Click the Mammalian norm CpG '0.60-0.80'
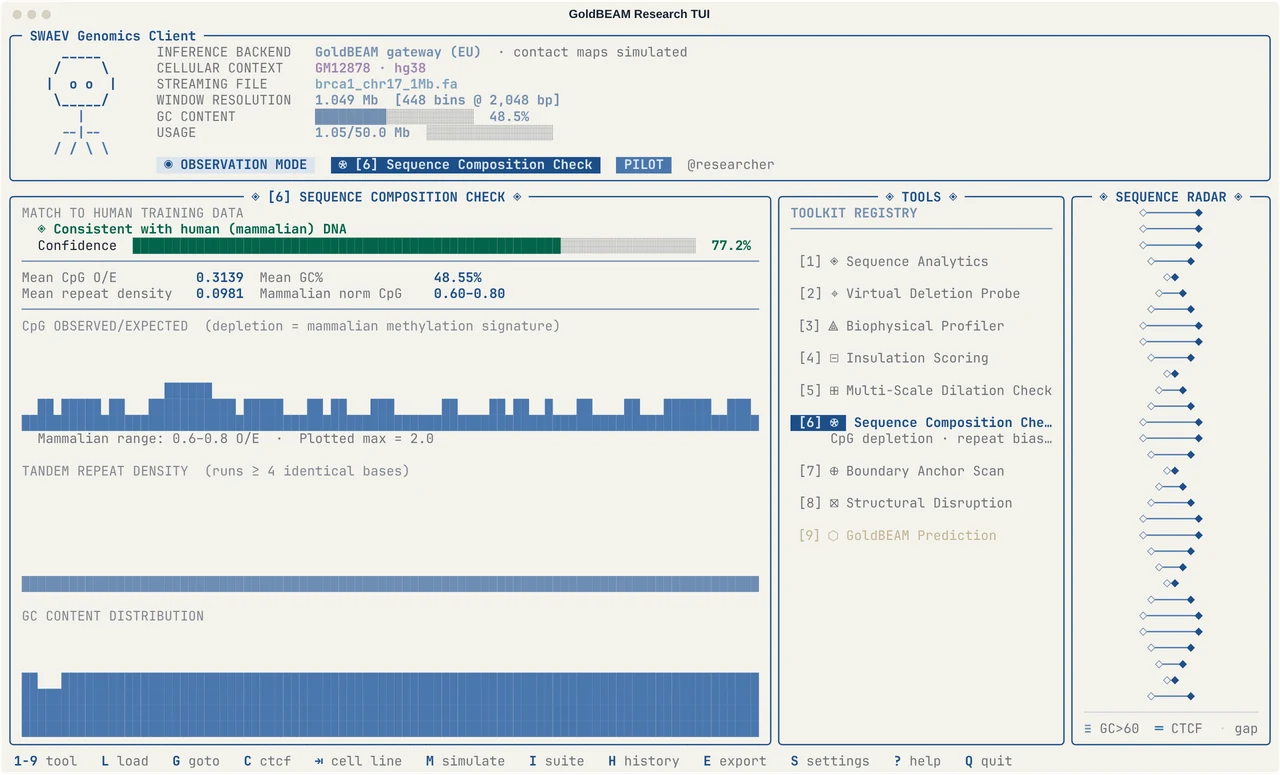This screenshot has width=1280, height=775. [469, 293]
